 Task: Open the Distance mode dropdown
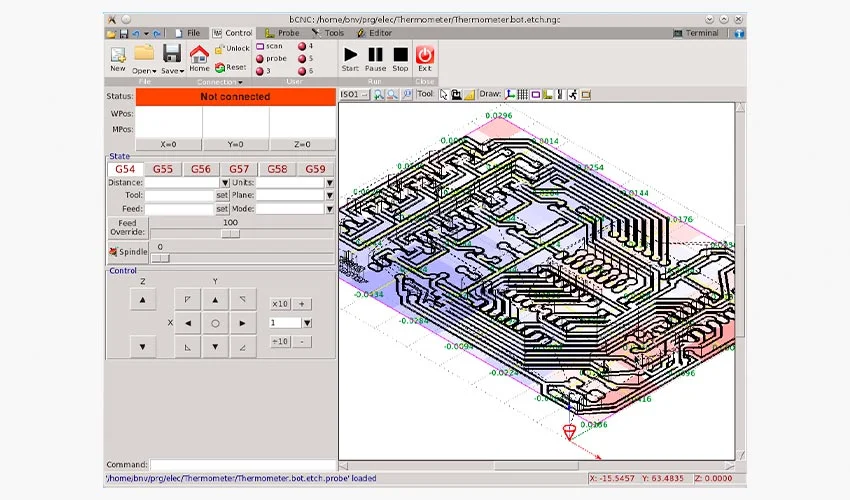[225, 183]
